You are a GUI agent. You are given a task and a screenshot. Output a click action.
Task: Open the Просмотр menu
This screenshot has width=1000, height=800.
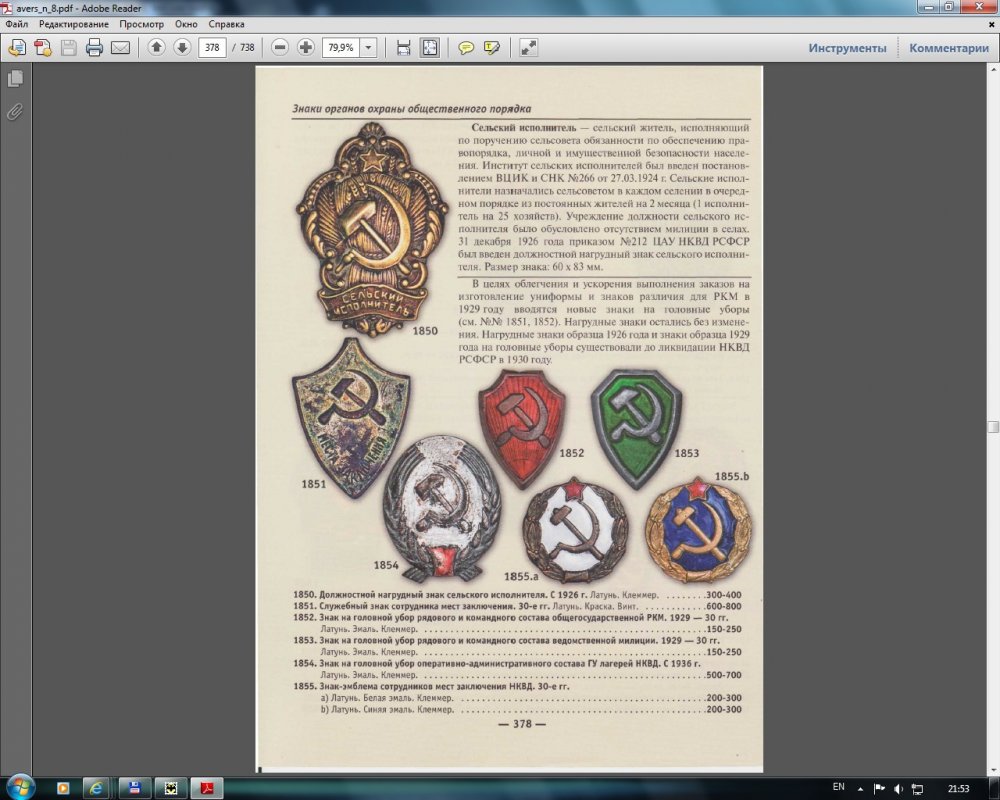(x=141, y=22)
